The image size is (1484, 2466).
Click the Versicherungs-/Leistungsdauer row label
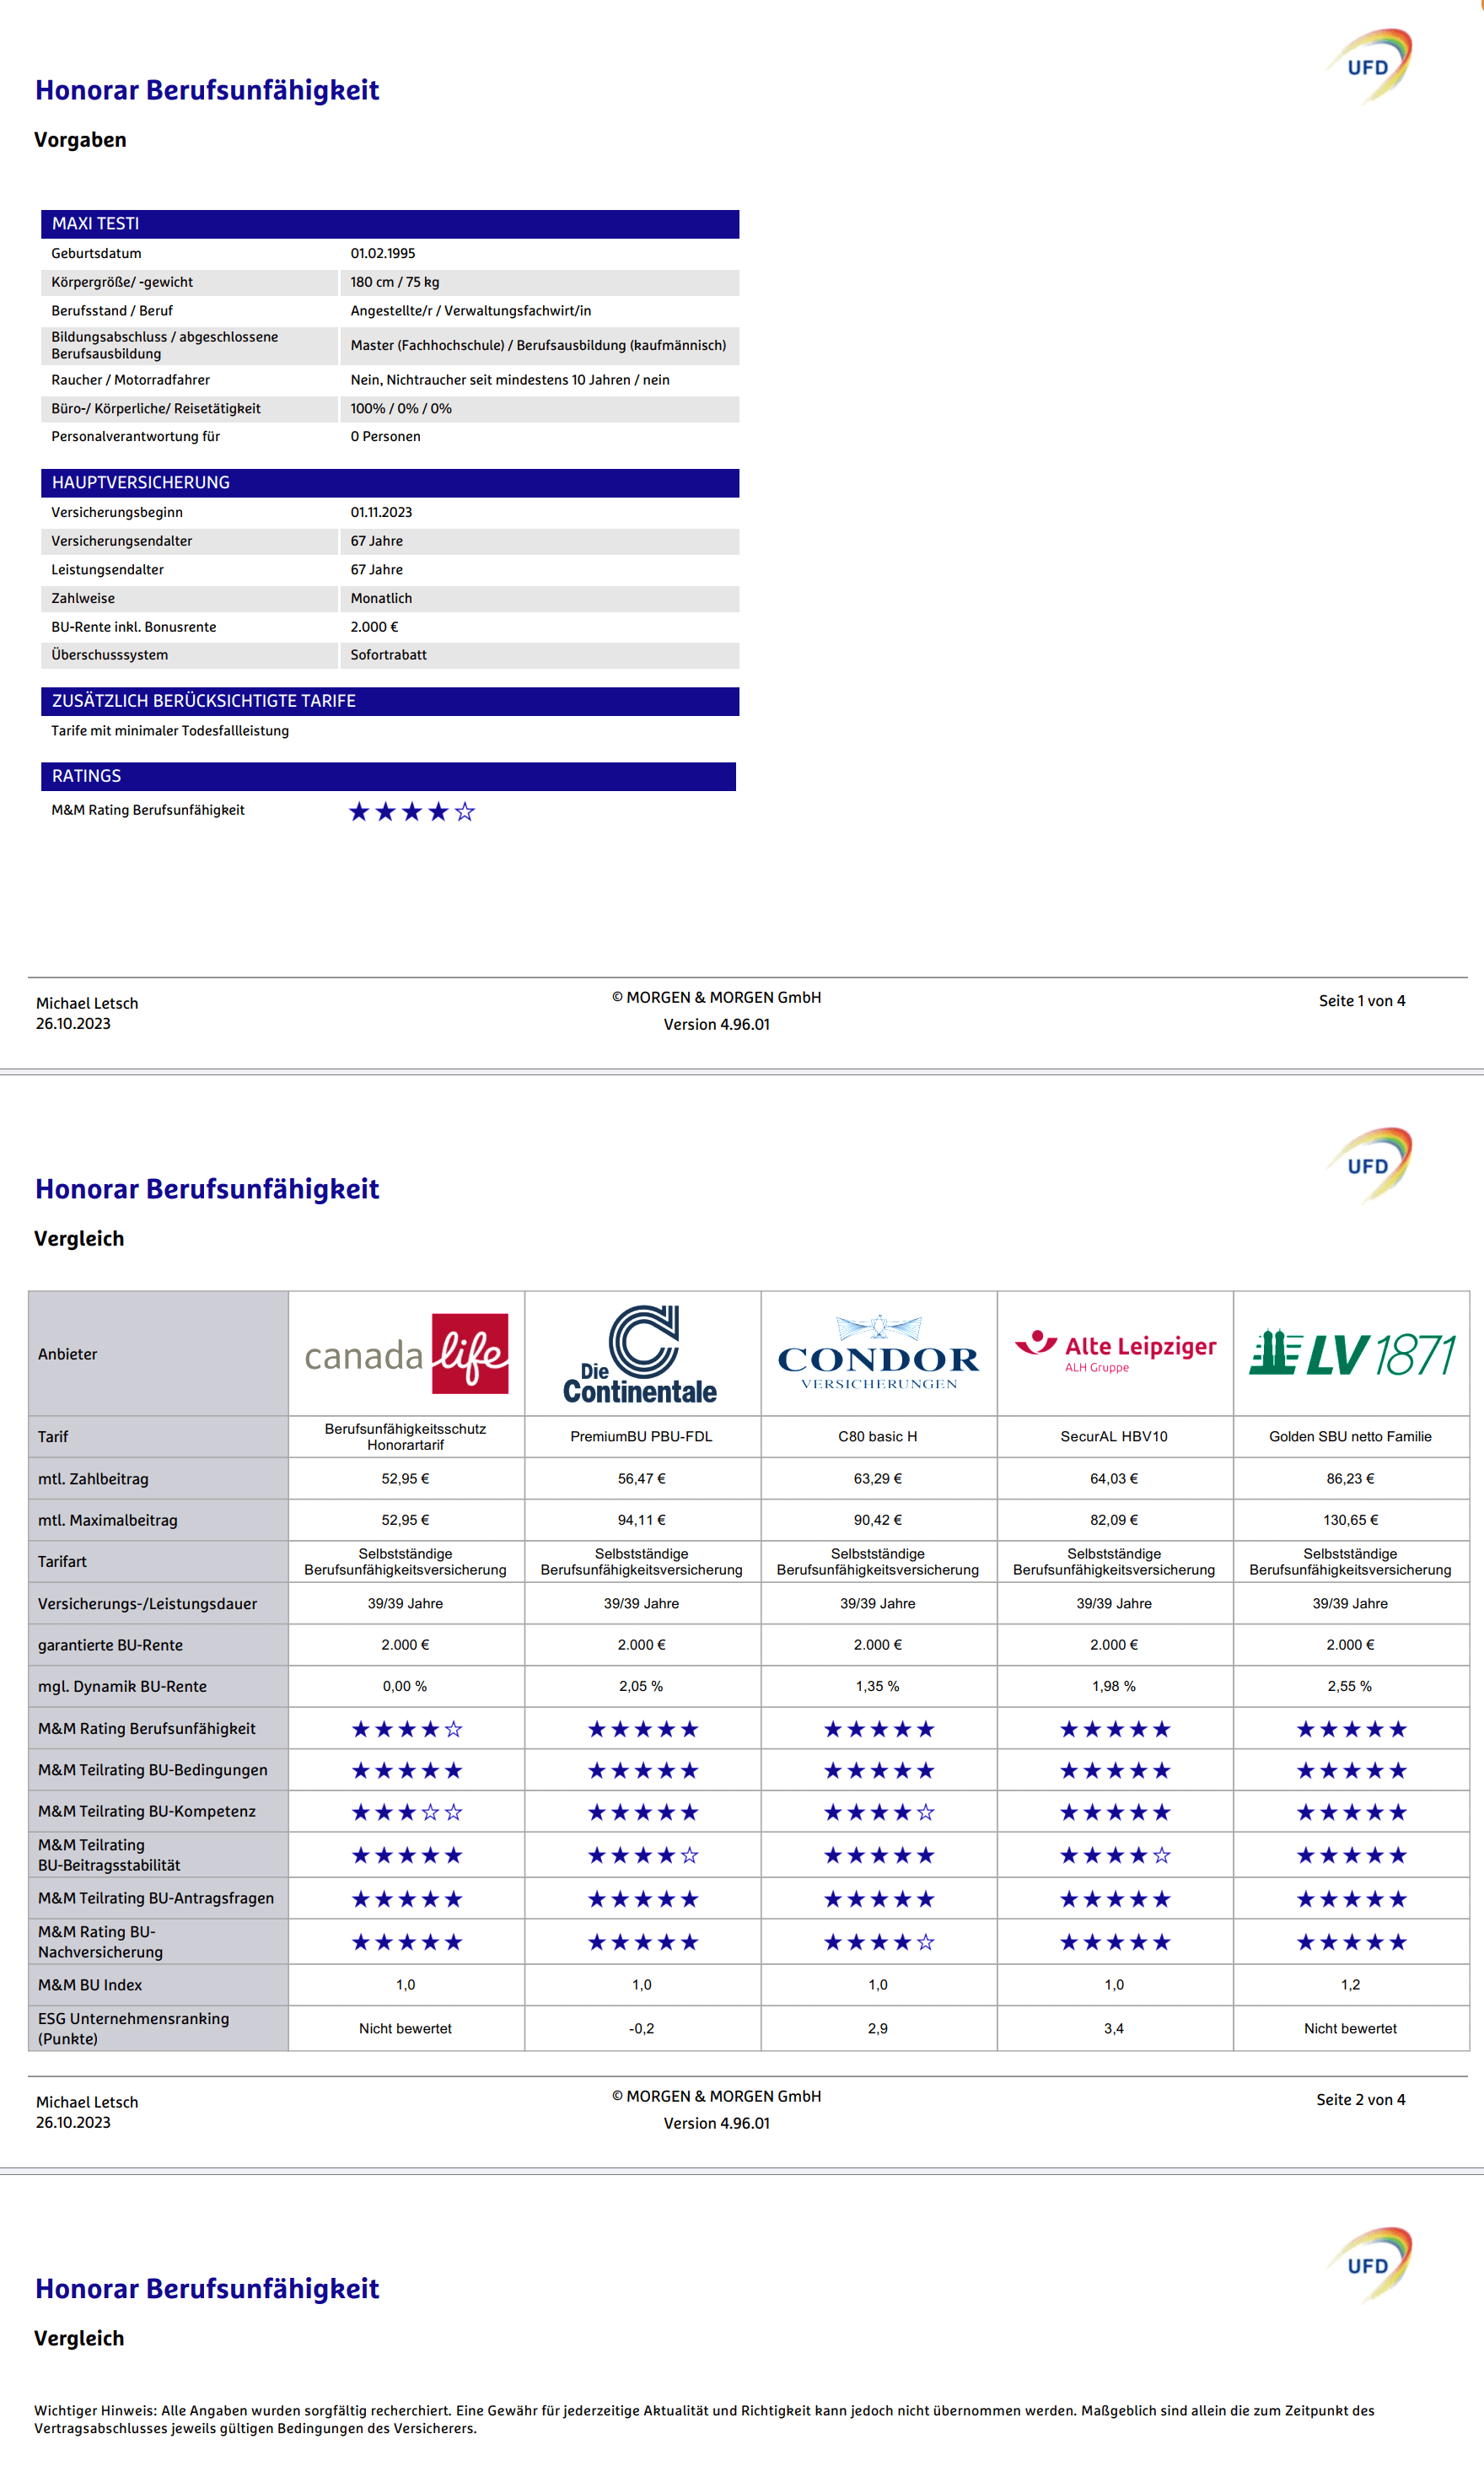[148, 1604]
